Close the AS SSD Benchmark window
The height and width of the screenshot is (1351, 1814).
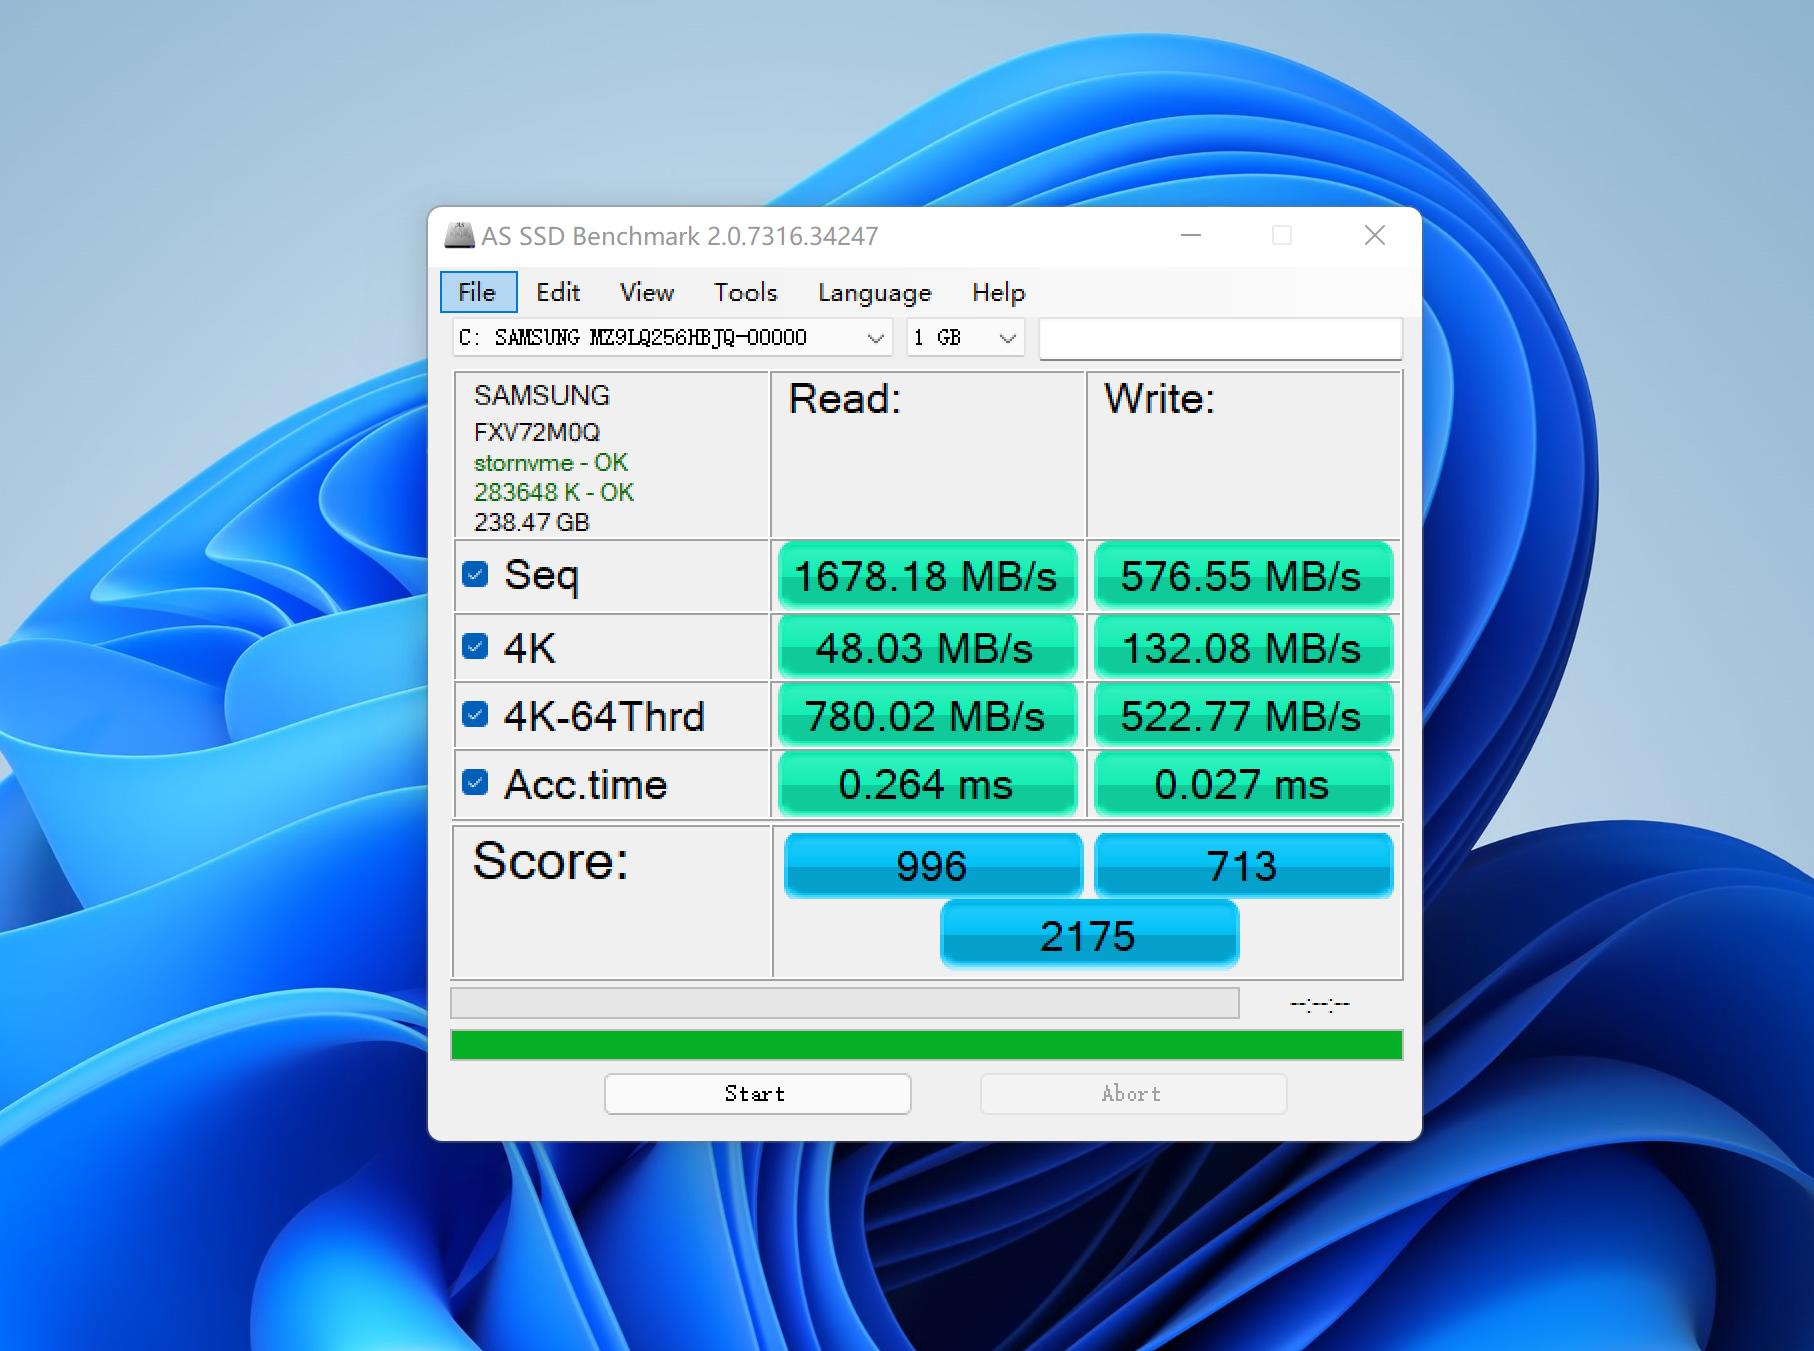click(1374, 236)
